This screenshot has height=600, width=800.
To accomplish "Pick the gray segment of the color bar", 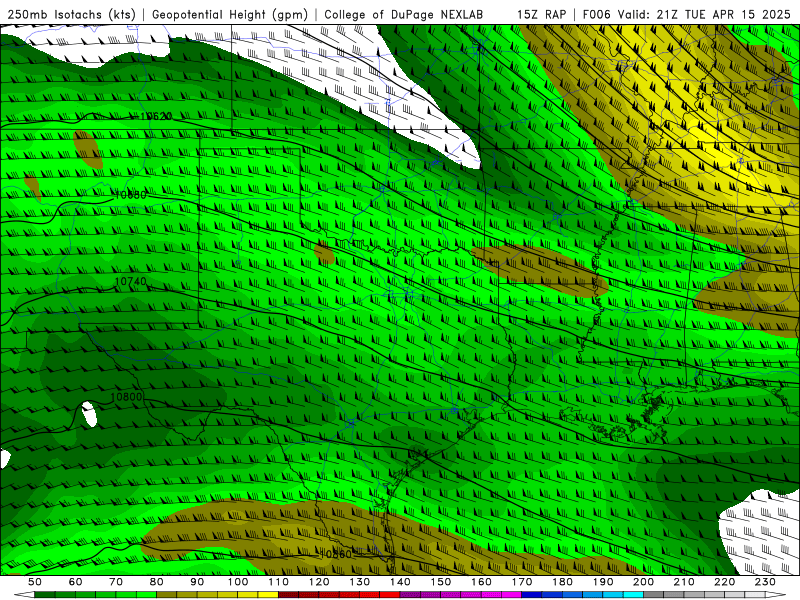I will 654,595.
